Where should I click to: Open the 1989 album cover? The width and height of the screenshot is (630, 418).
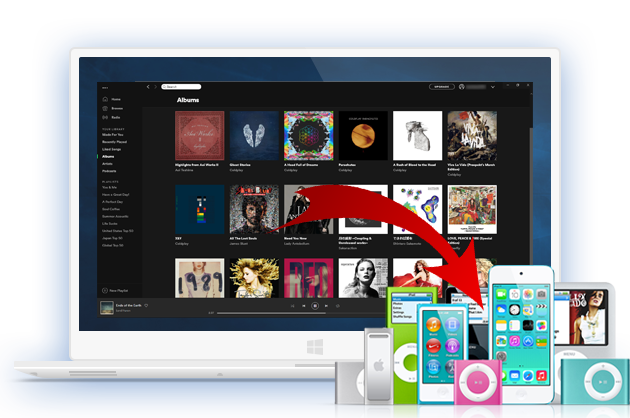click(200, 278)
